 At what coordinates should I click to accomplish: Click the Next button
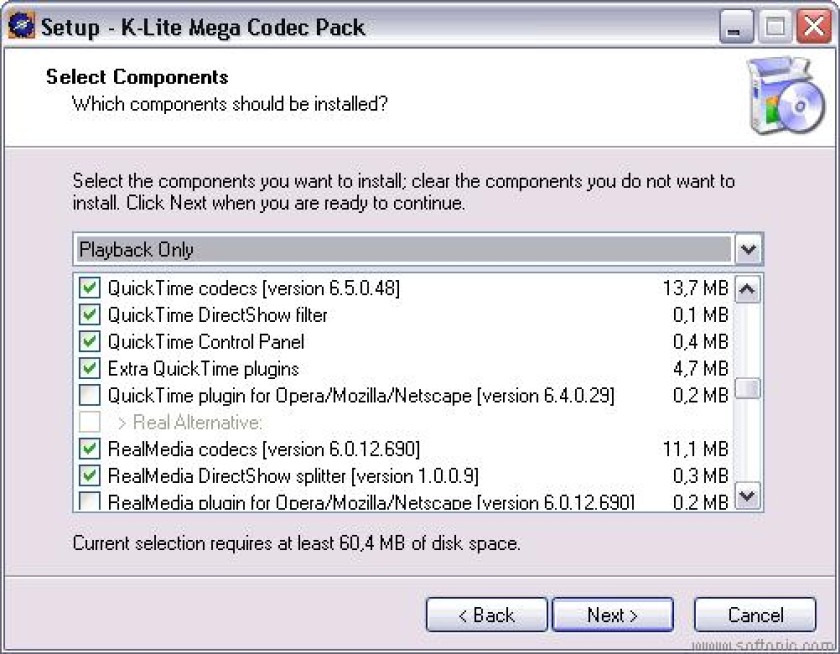pos(613,615)
